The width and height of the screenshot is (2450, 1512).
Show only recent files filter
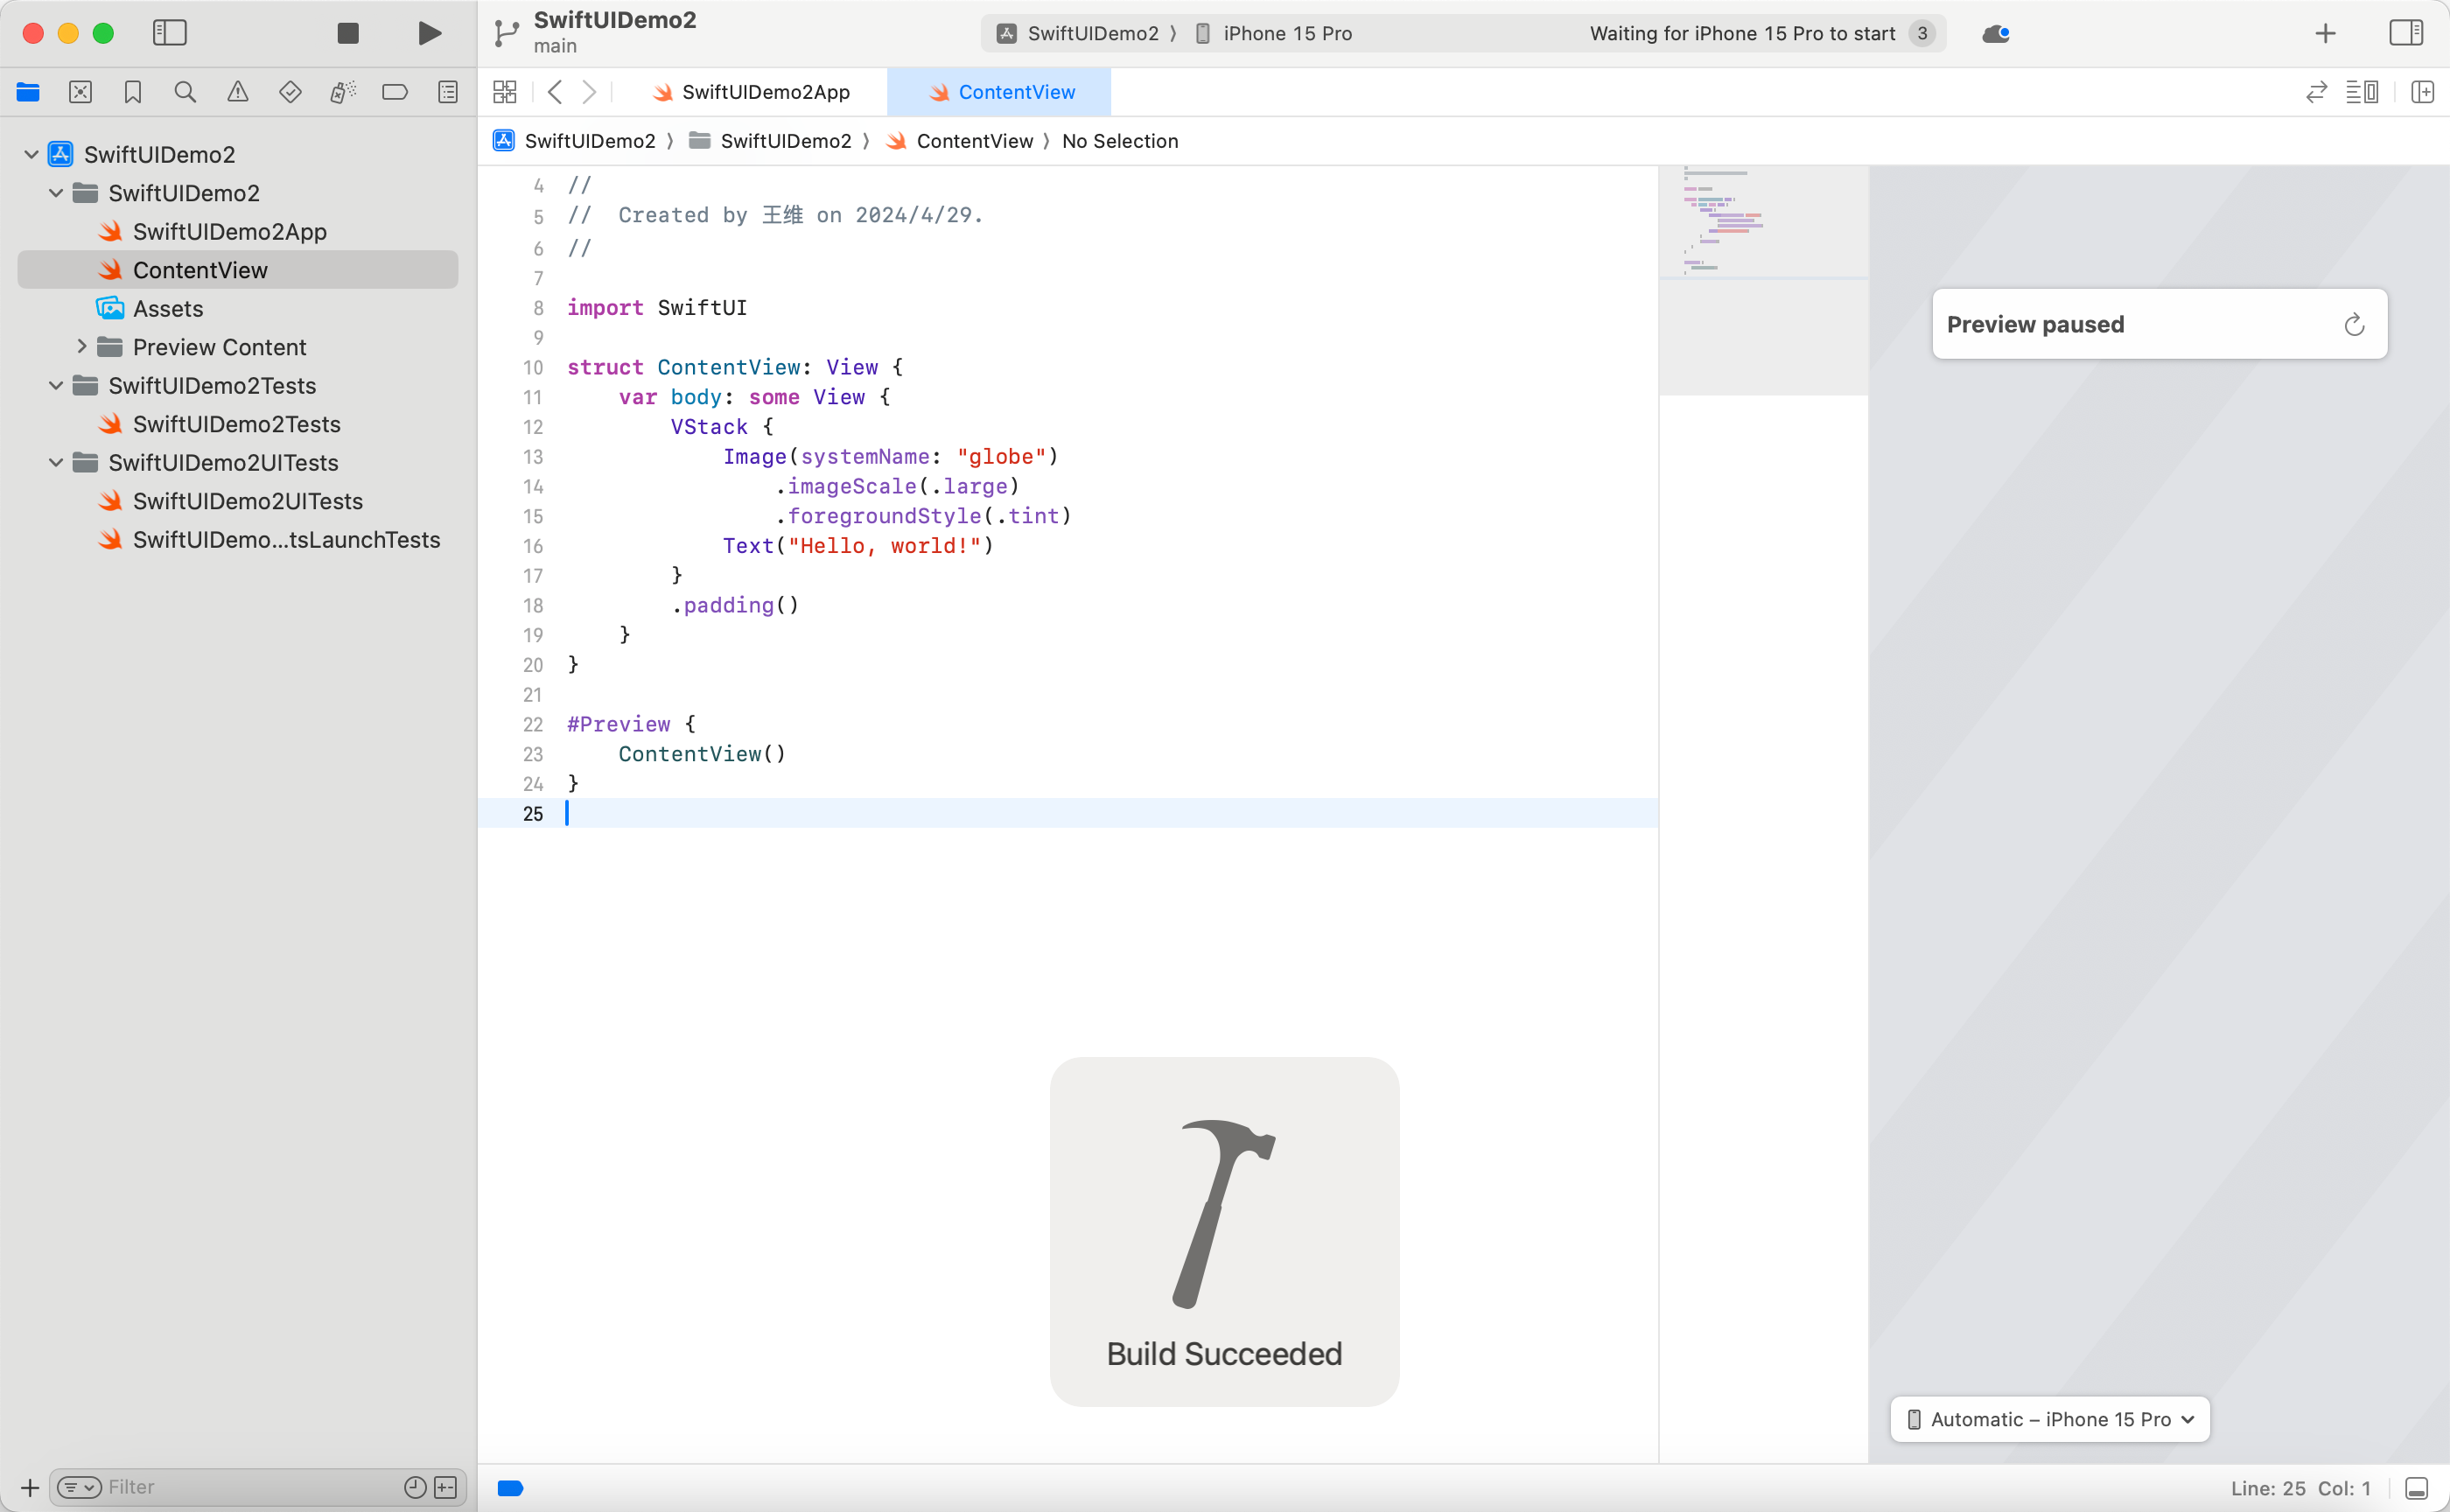(415, 1487)
